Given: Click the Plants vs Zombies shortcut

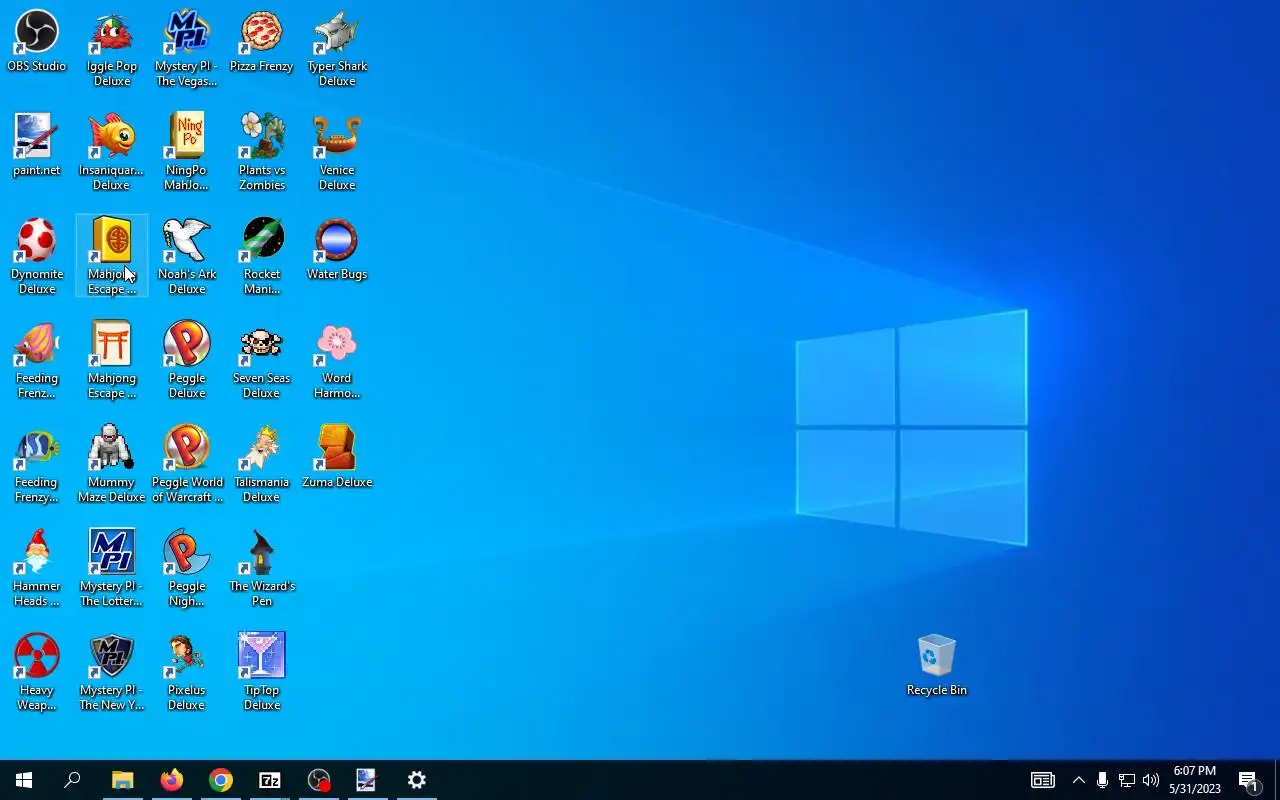Looking at the screenshot, I should (262, 153).
